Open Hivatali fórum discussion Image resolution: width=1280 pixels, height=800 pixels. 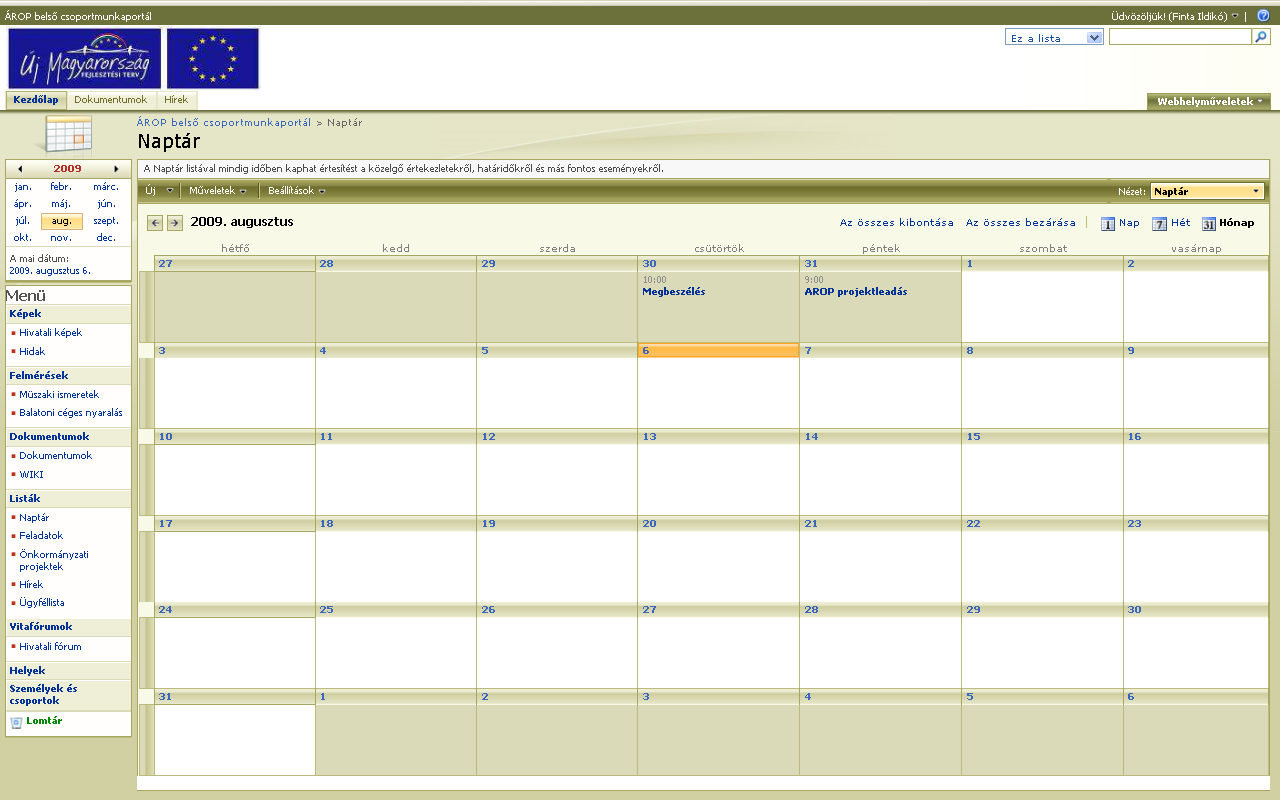(x=50, y=647)
